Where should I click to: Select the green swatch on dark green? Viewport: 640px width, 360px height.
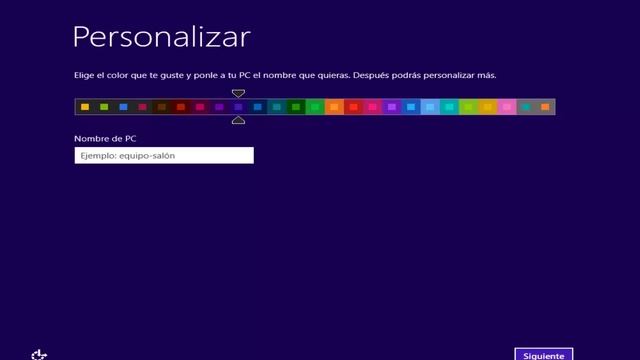click(x=296, y=107)
